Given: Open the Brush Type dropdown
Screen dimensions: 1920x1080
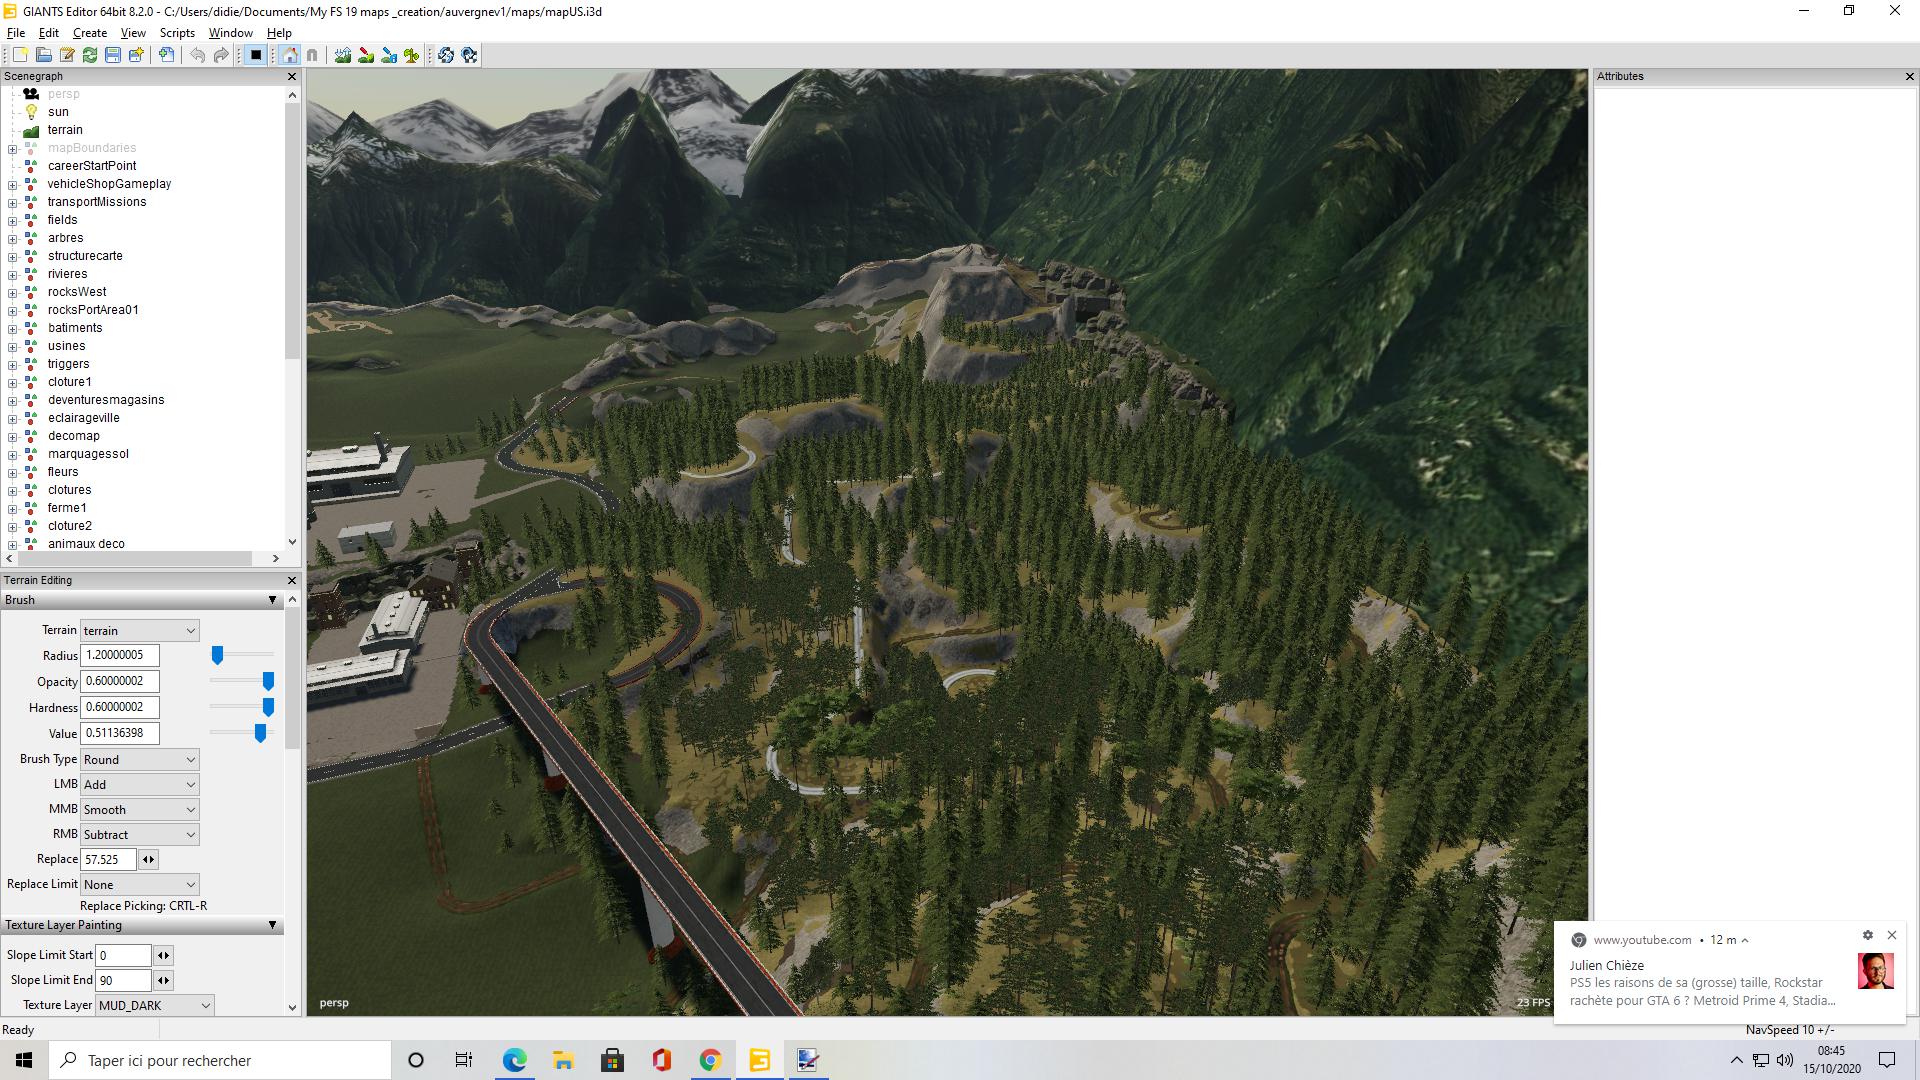Looking at the screenshot, I should pyautogui.click(x=139, y=759).
